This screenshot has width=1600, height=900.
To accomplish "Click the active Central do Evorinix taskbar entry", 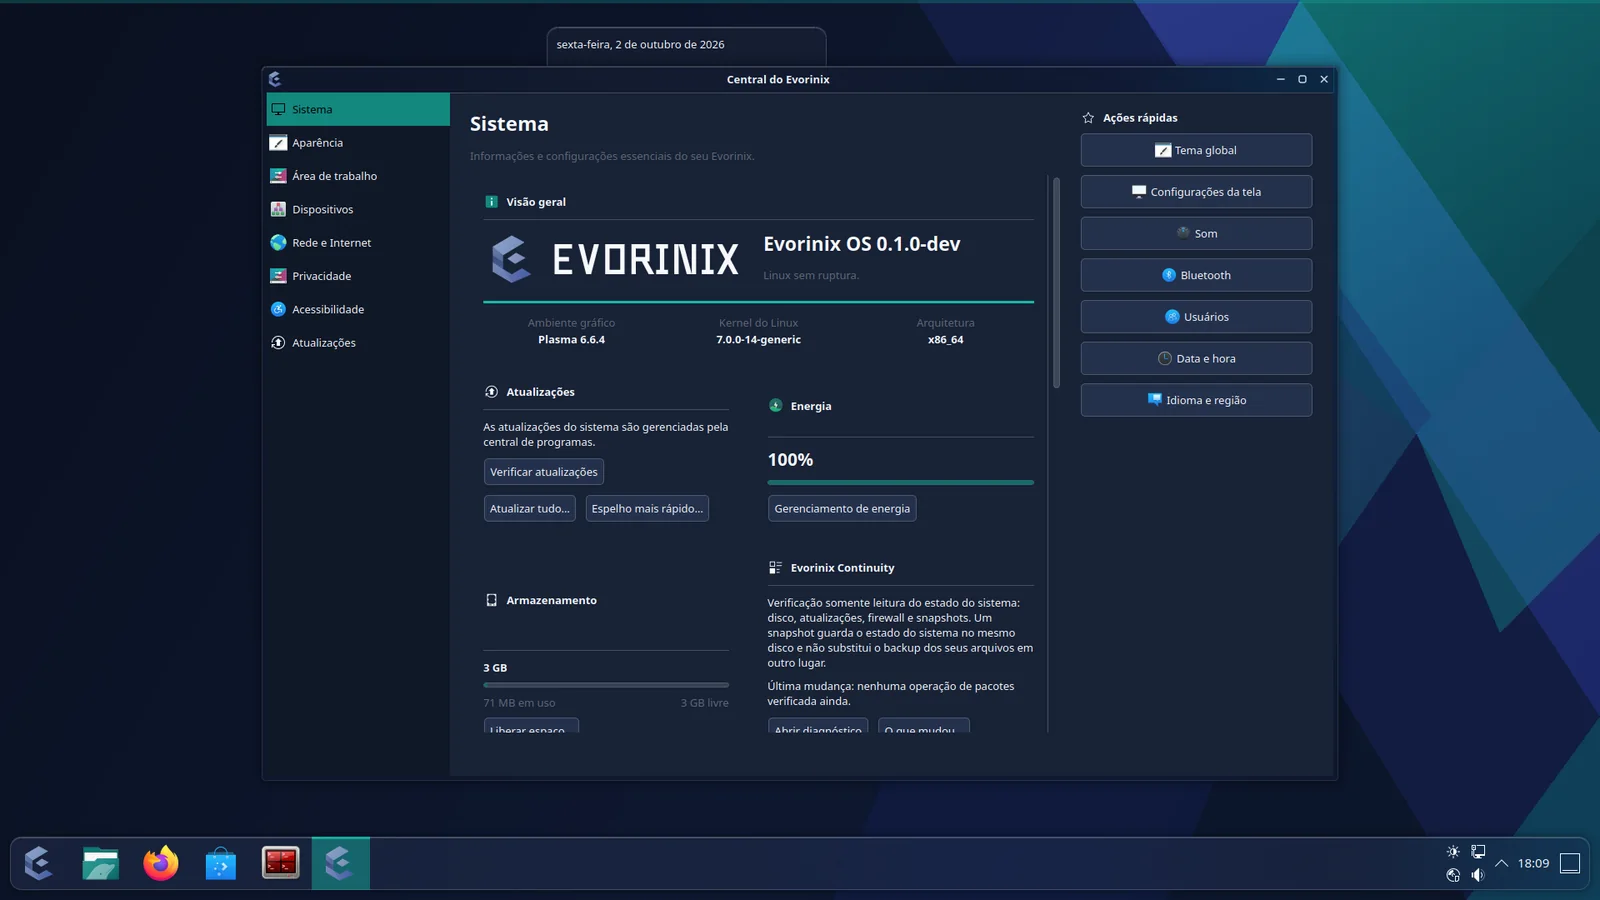I will pyautogui.click(x=341, y=863).
